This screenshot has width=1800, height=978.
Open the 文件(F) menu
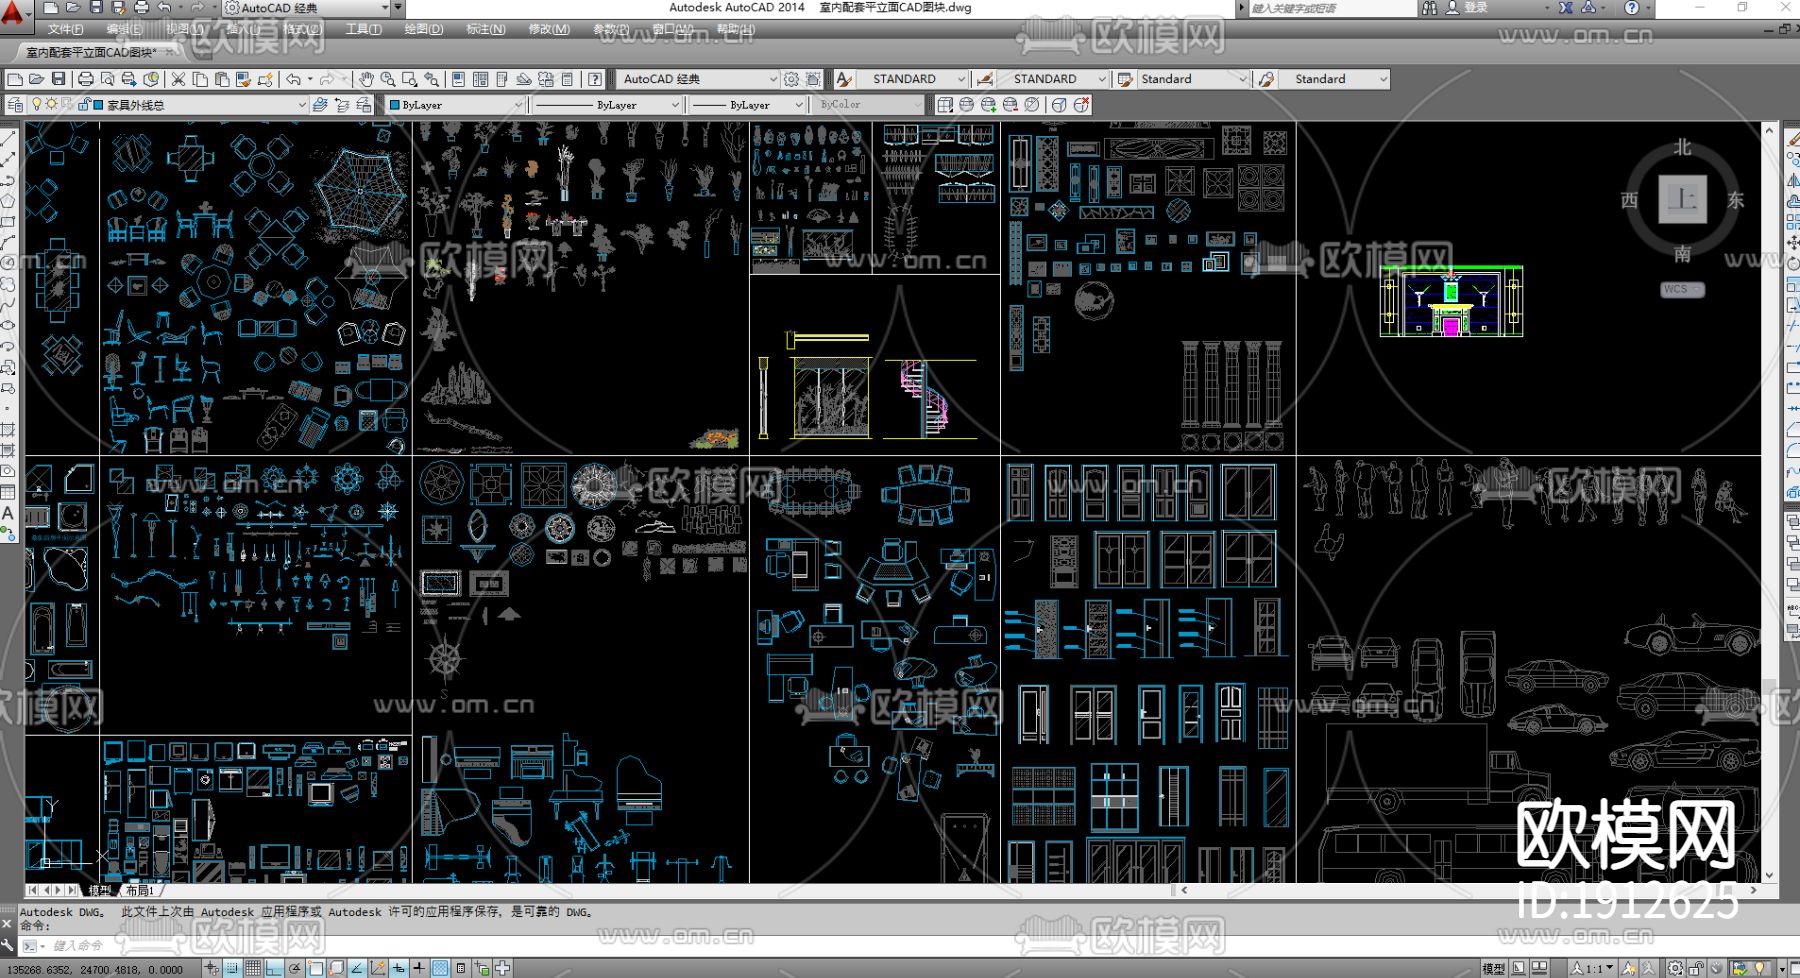point(65,30)
